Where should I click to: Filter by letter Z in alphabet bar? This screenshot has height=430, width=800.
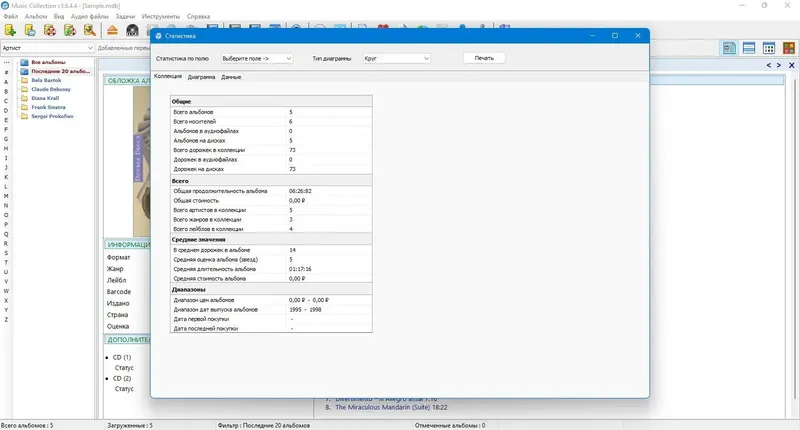click(x=6, y=320)
